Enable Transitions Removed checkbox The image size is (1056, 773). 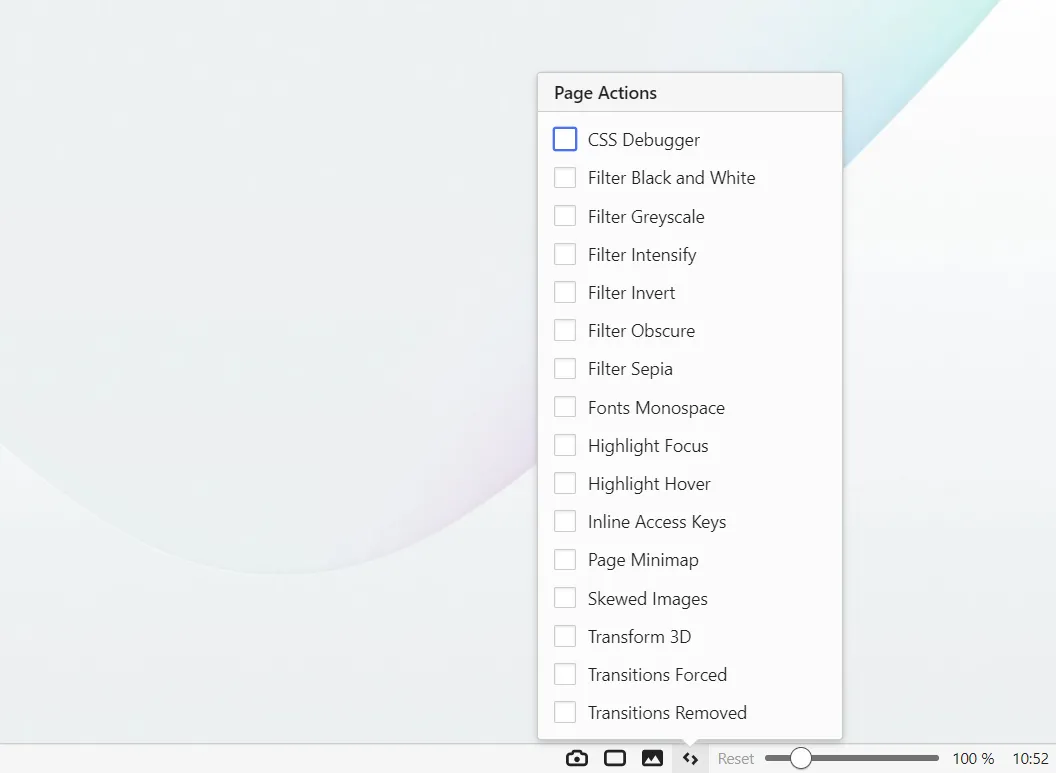point(565,712)
